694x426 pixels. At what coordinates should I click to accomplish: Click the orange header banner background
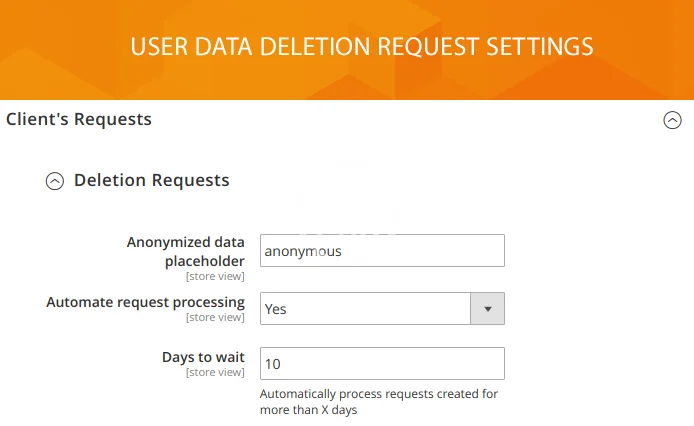[60, 50]
